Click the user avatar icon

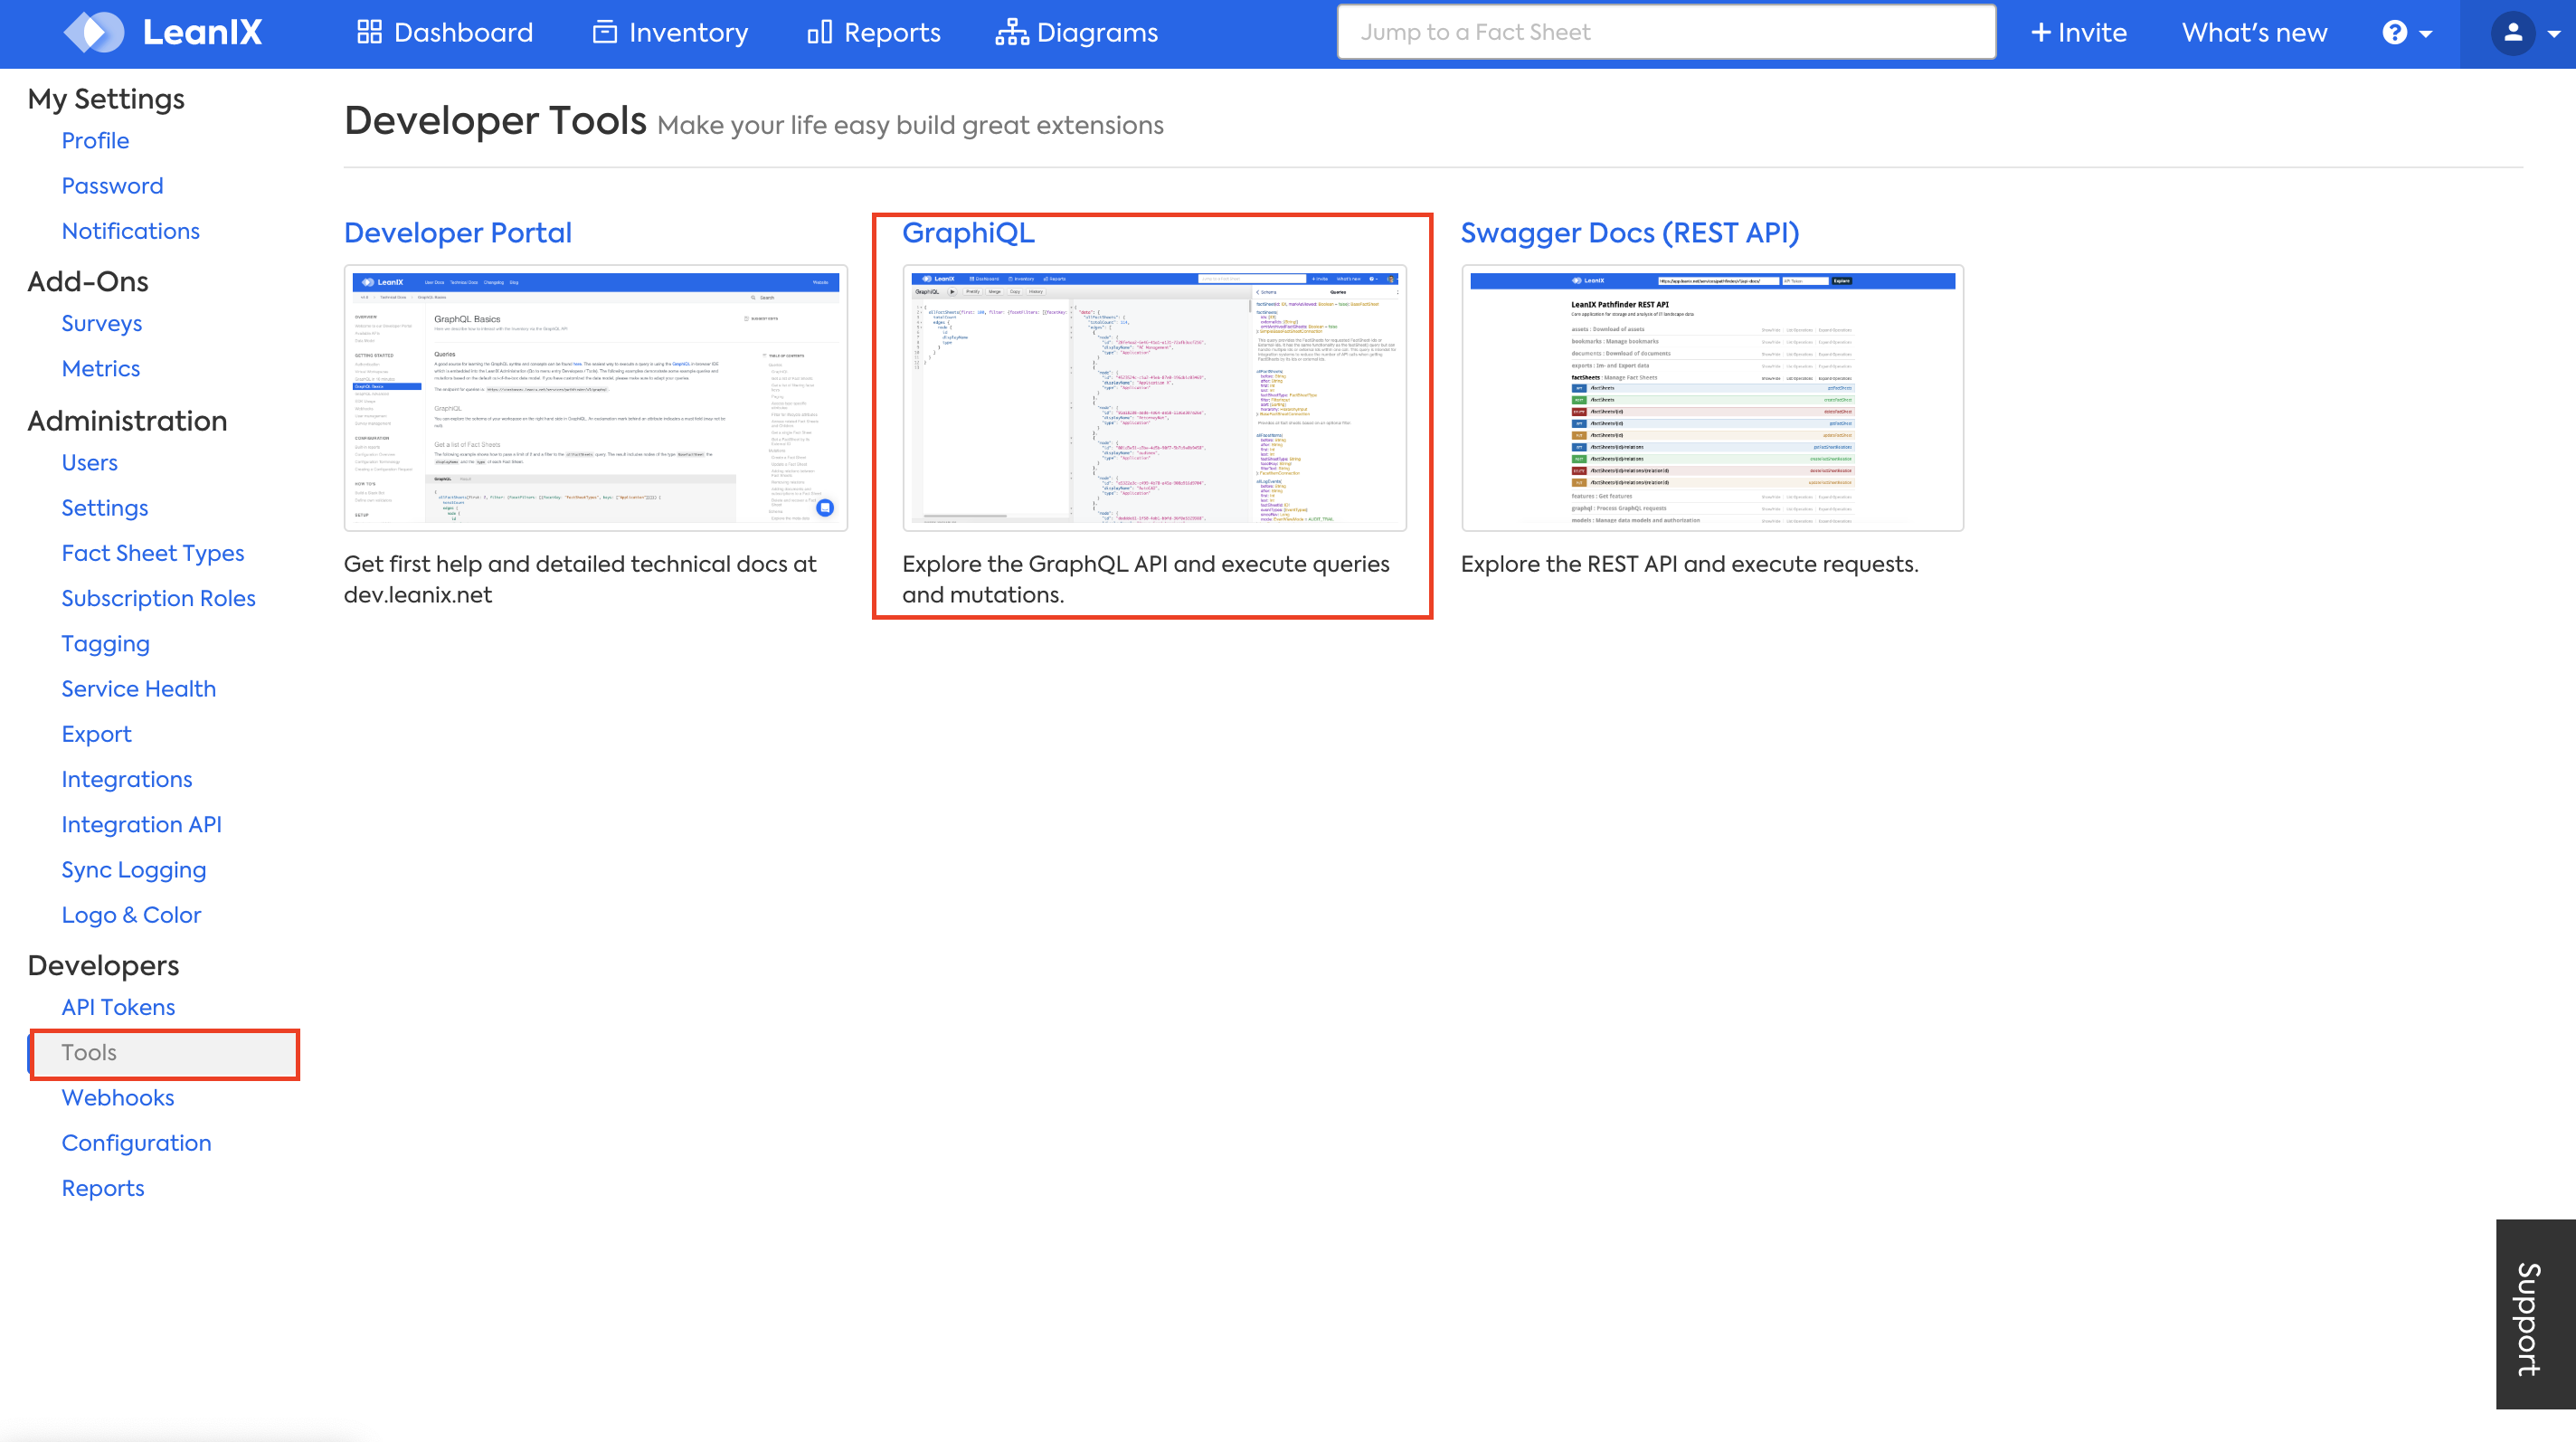2512,32
